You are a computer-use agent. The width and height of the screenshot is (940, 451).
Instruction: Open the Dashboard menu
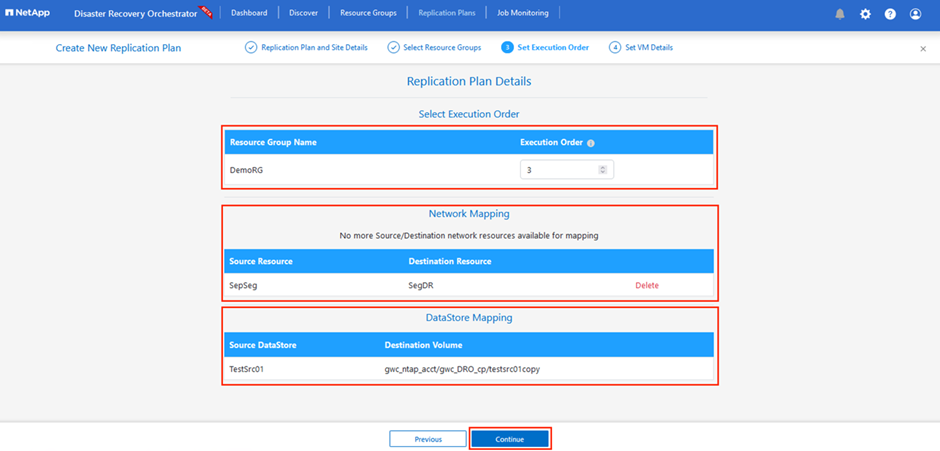pyautogui.click(x=249, y=13)
